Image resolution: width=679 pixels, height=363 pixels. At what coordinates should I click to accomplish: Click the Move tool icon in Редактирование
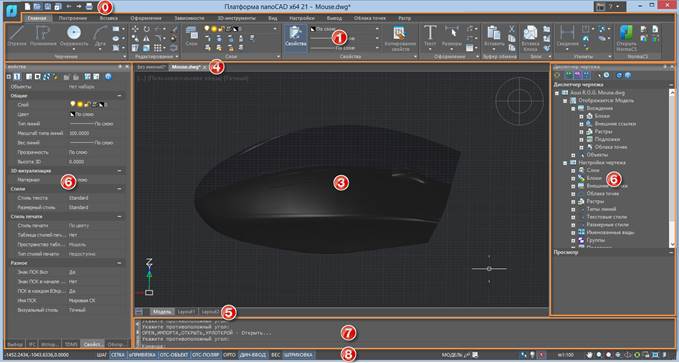tap(136, 29)
